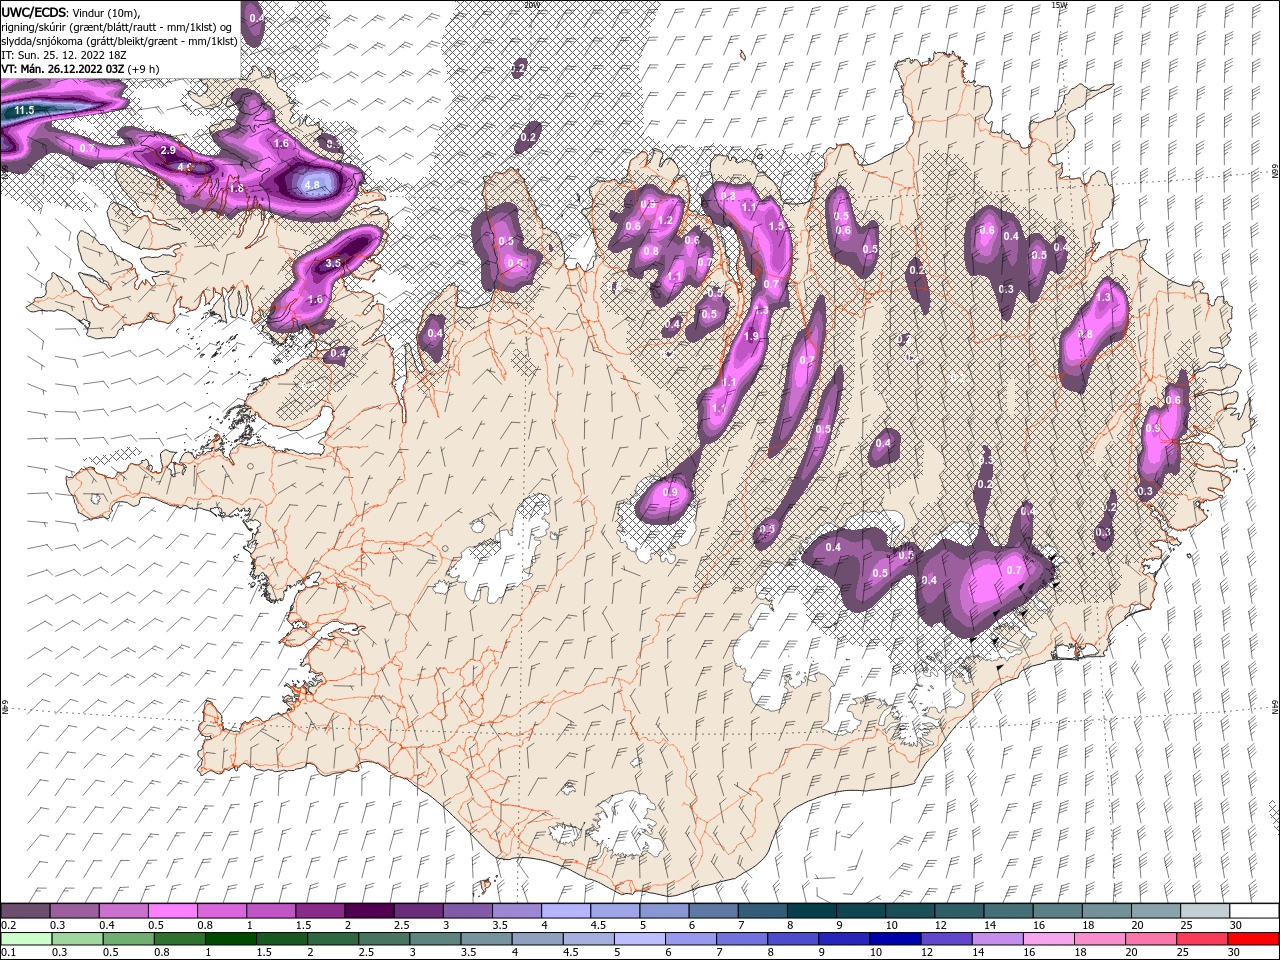Select snow scale swatch between 12 and 14
1280x960 pixels.
pos(958,911)
